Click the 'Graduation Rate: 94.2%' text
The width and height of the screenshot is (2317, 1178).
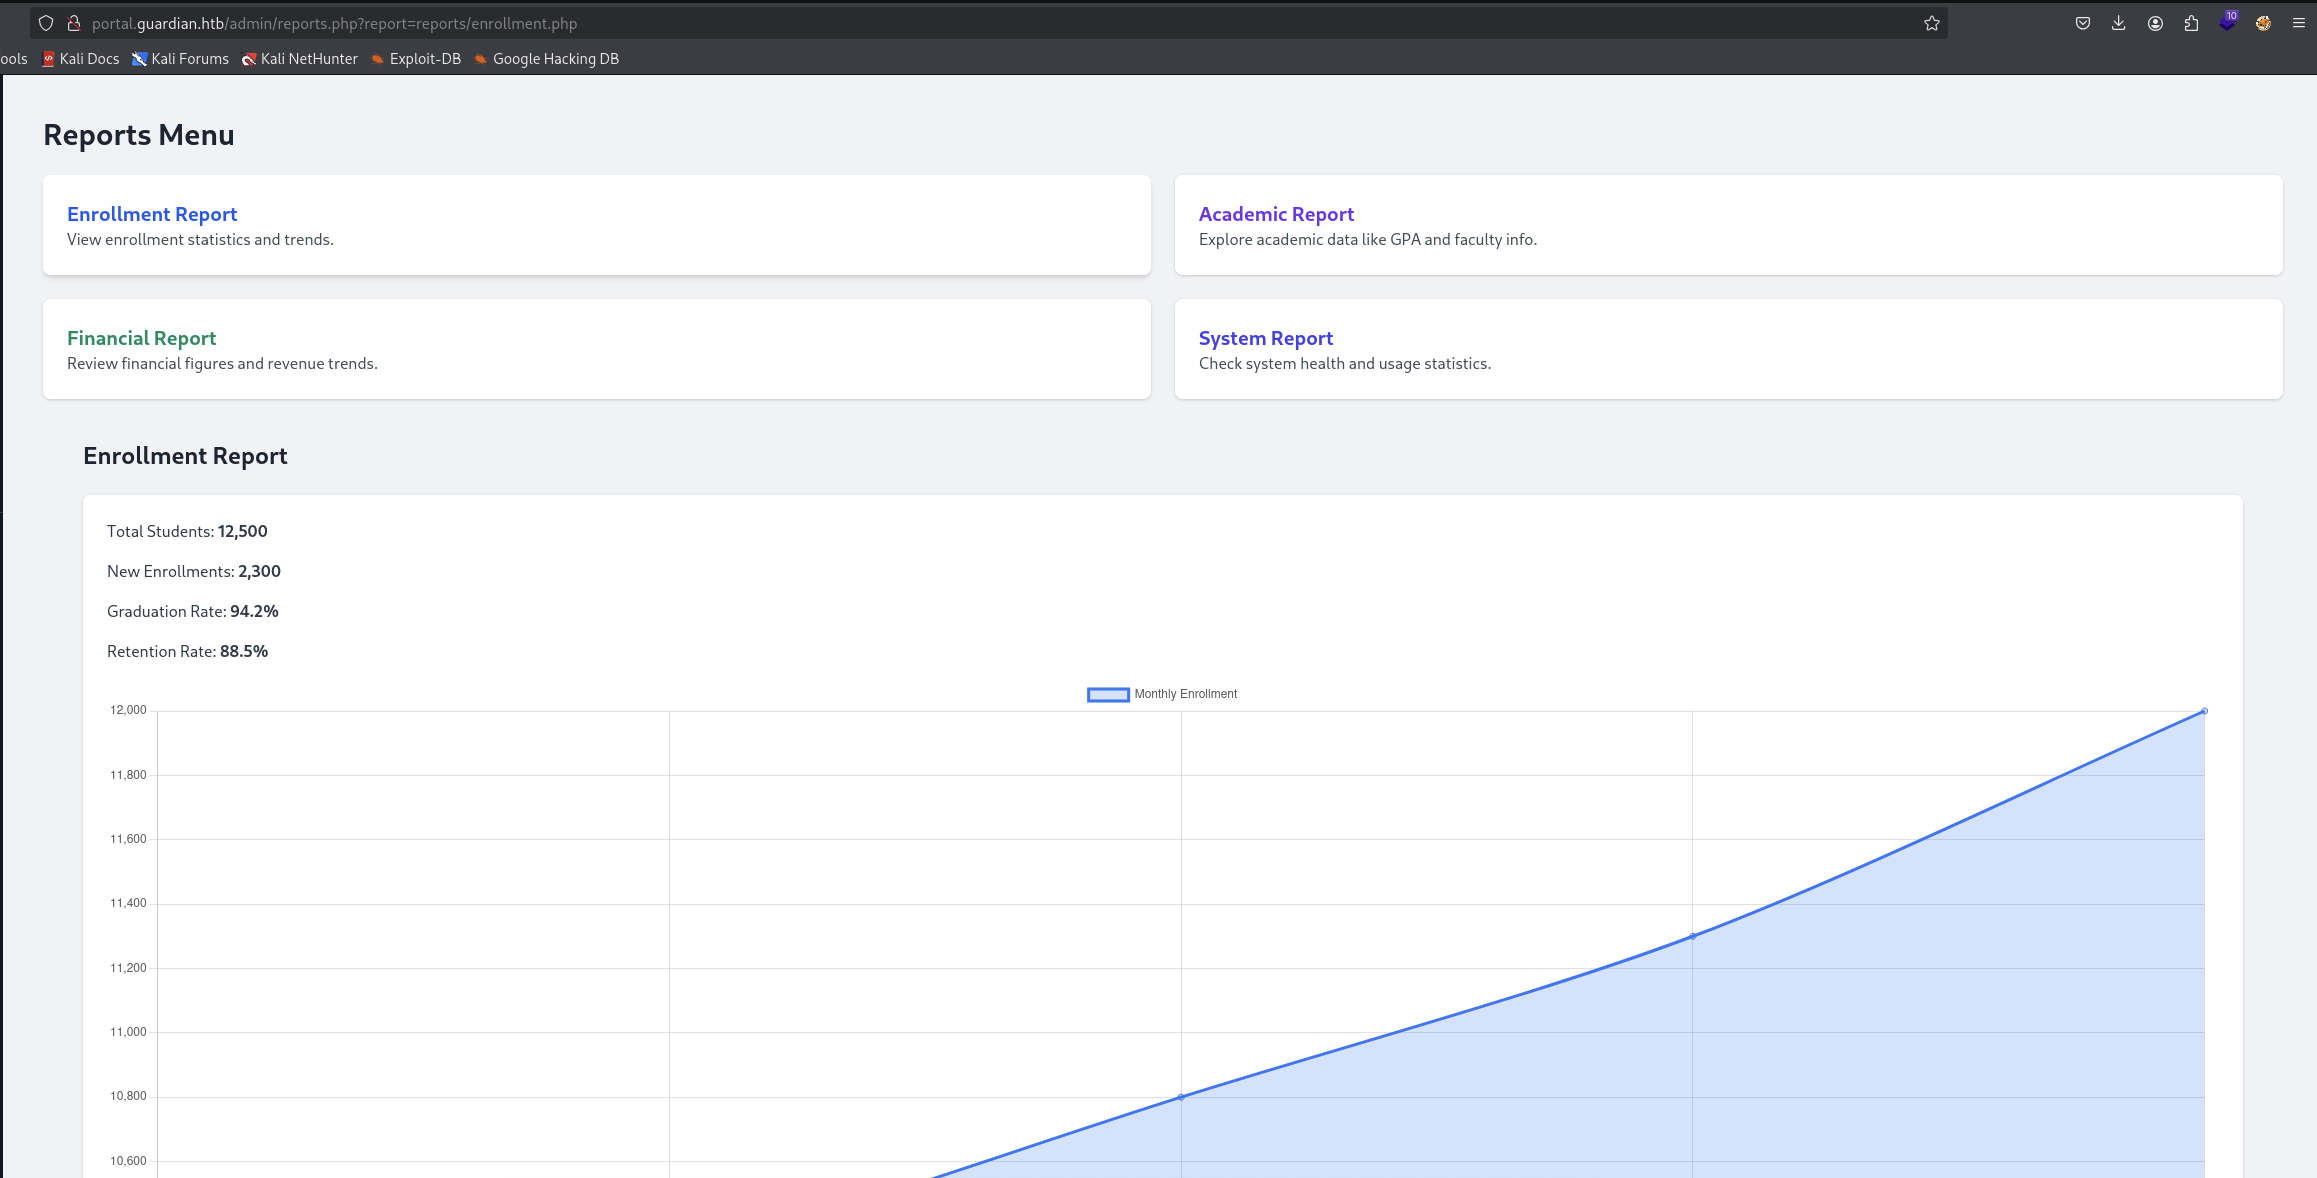click(193, 611)
